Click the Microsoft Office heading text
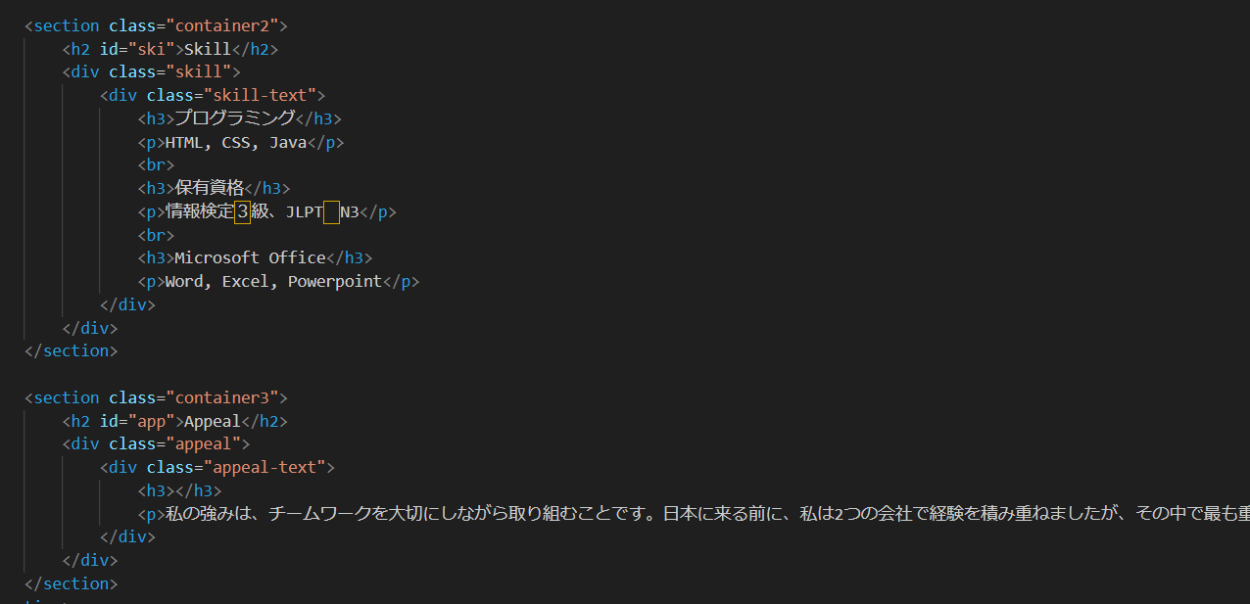The image size is (1250, 604). click(250, 258)
